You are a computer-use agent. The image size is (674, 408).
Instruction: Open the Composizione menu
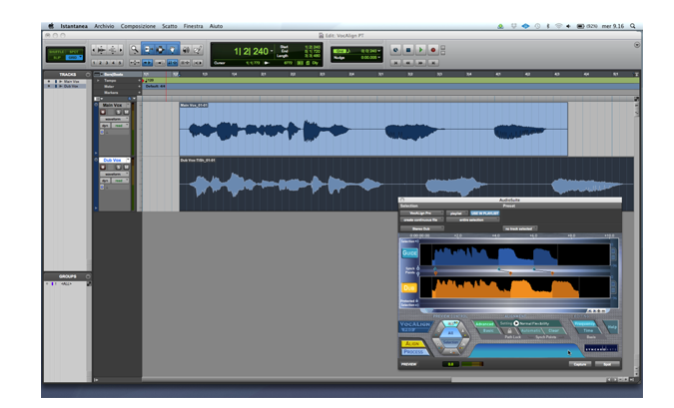tap(138, 26)
